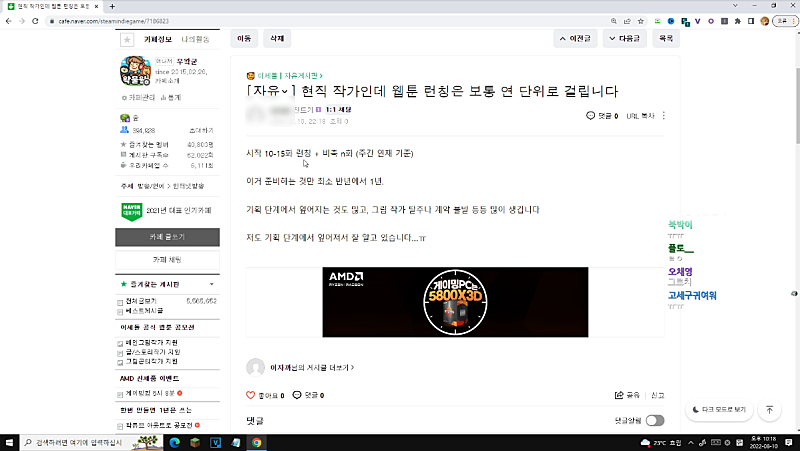Image resolution: width=800 pixels, height=451 pixels.
Task: Click the purple circle extension icon
Action: (x=711, y=21)
